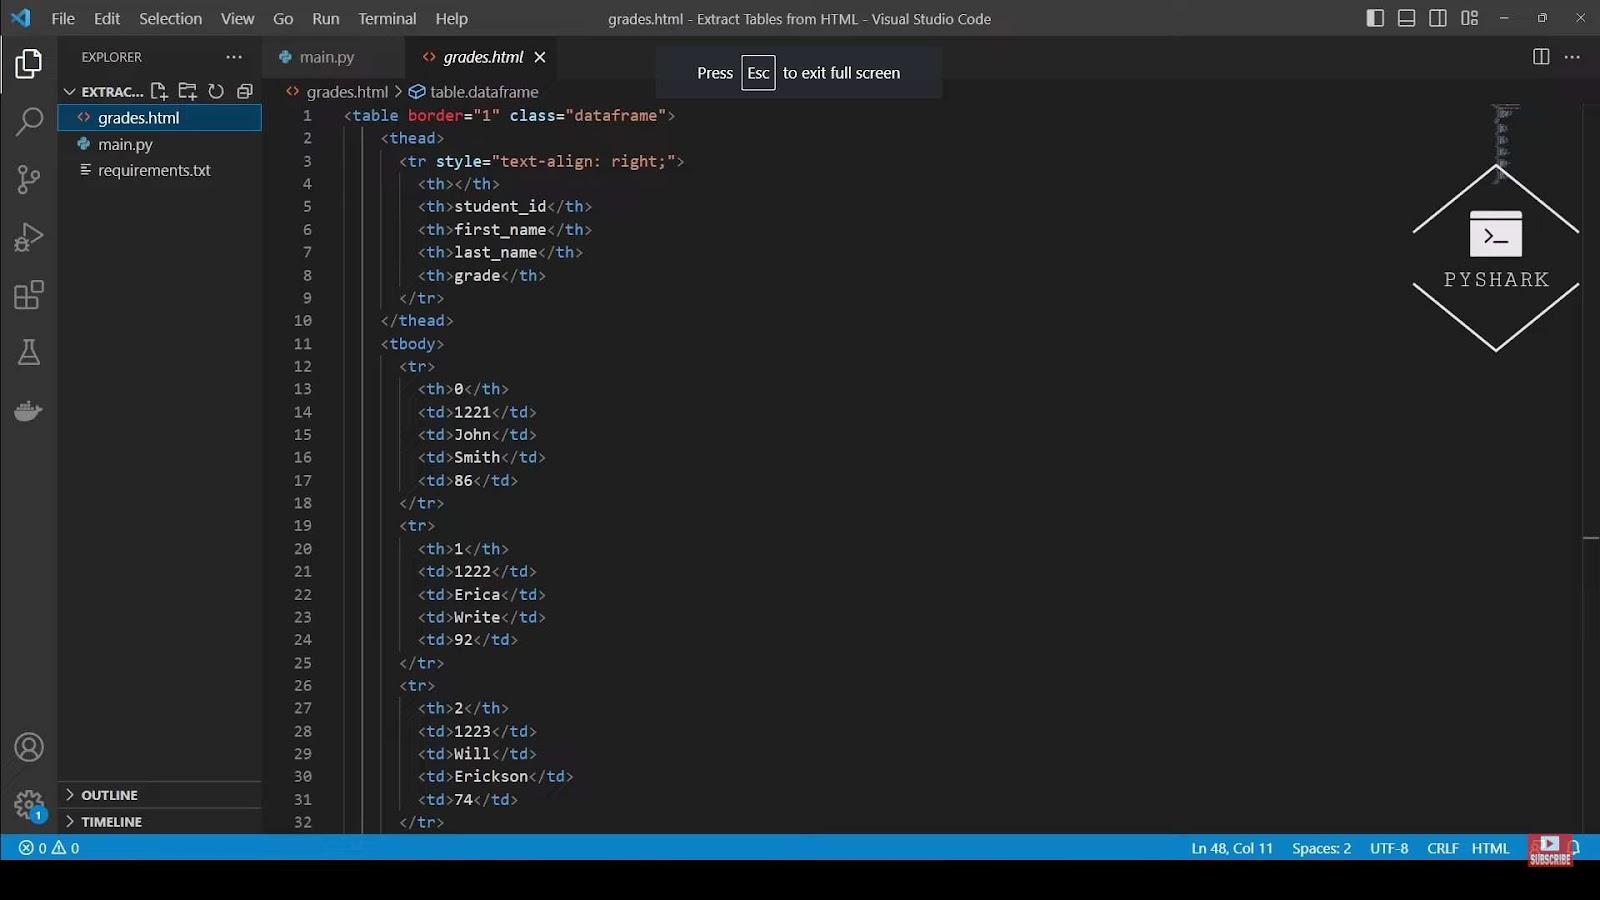The image size is (1600, 900).
Task: Open the Run and Debug view
Action: tap(29, 237)
